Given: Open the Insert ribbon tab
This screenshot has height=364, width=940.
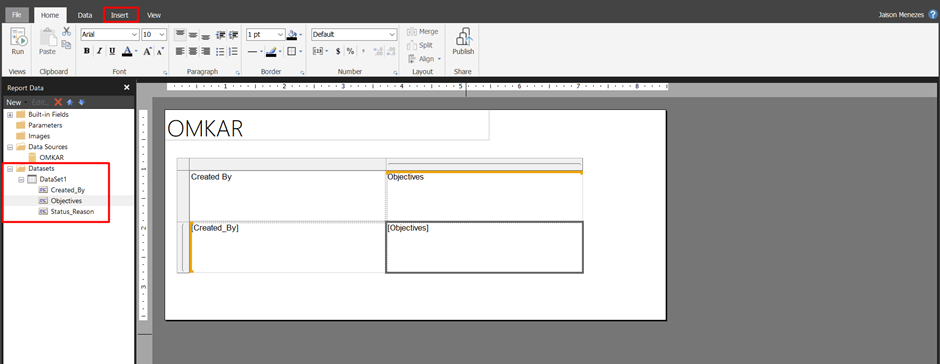Looking at the screenshot, I should [x=120, y=15].
